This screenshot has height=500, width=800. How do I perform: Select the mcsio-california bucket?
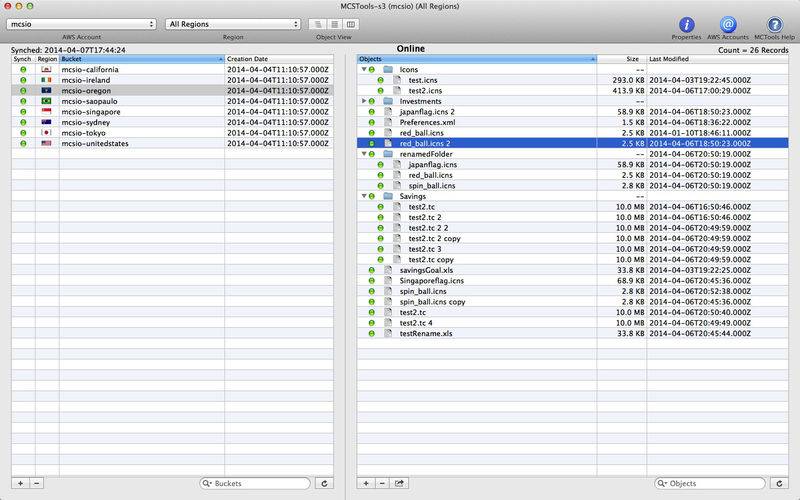click(x=172, y=69)
